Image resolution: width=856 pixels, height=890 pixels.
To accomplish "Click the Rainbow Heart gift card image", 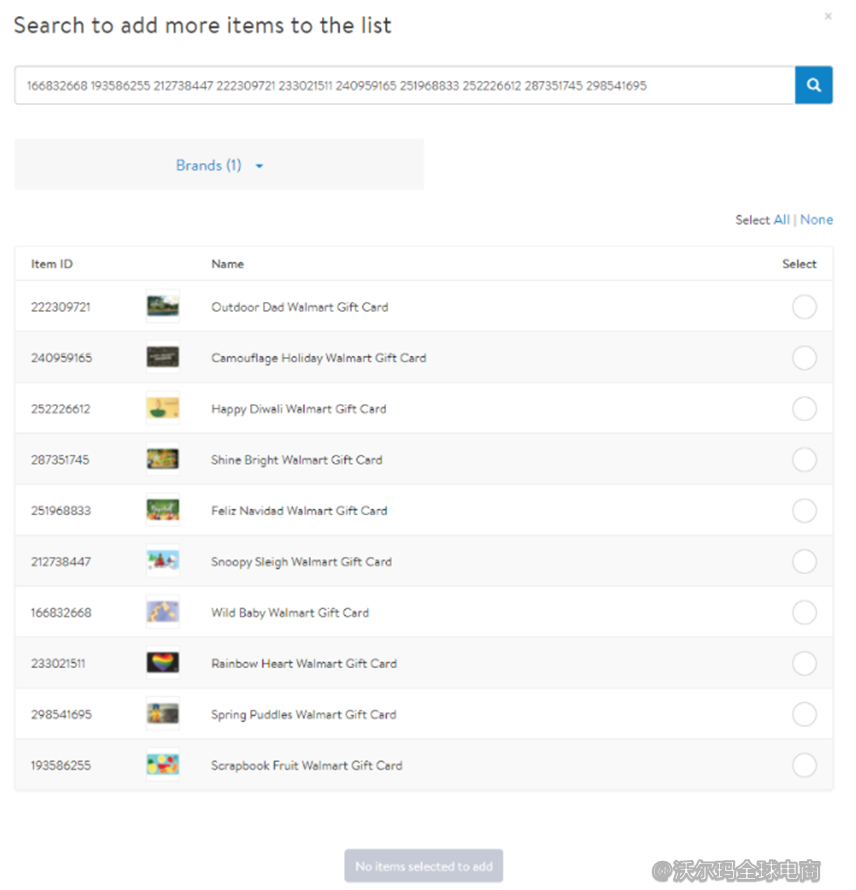I will [163, 663].
